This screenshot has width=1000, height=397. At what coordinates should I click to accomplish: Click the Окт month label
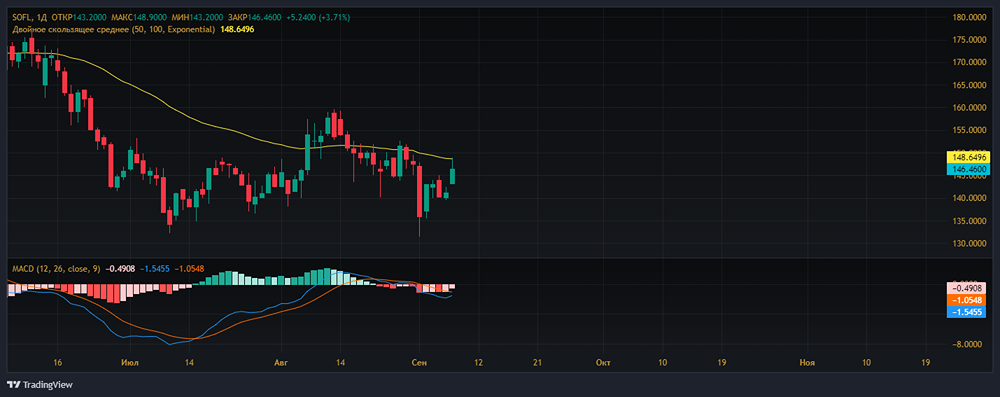click(603, 363)
